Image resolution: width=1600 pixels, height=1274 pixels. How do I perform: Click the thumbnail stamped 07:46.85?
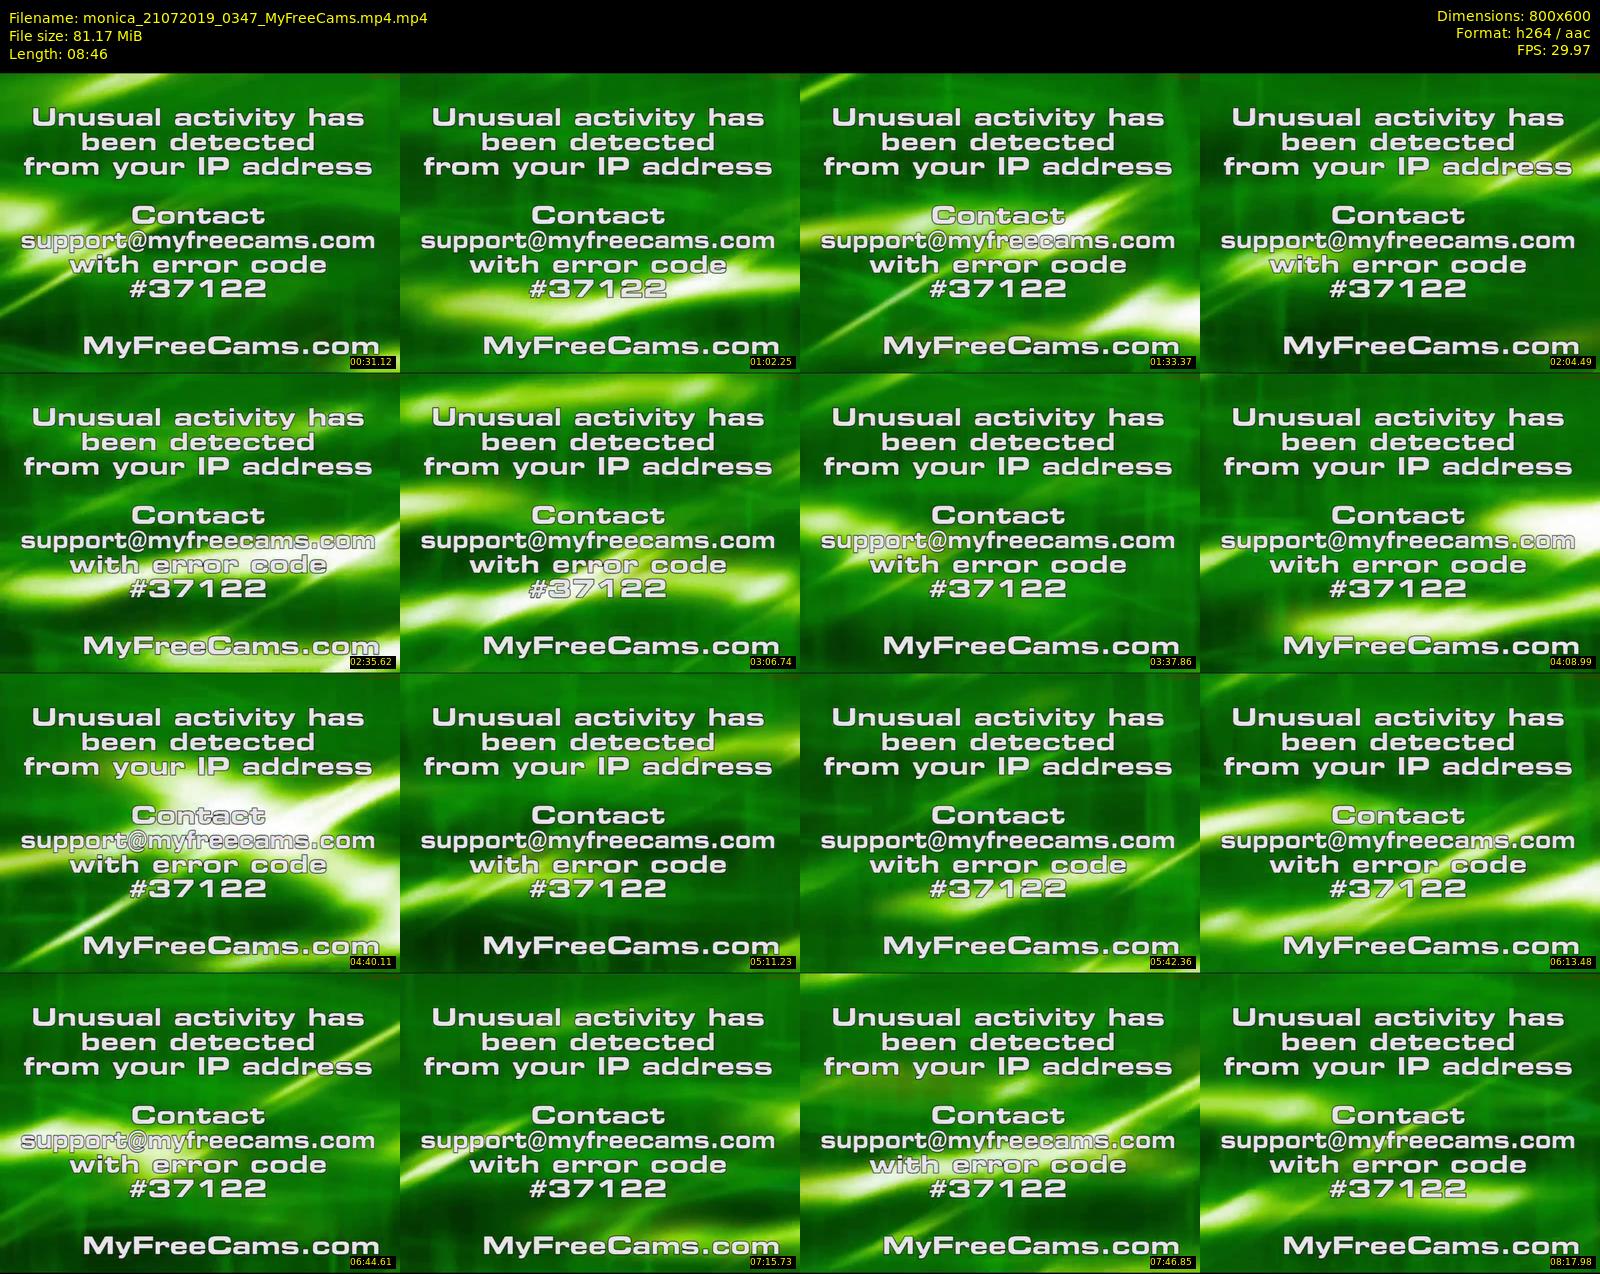tap(1000, 1122)
